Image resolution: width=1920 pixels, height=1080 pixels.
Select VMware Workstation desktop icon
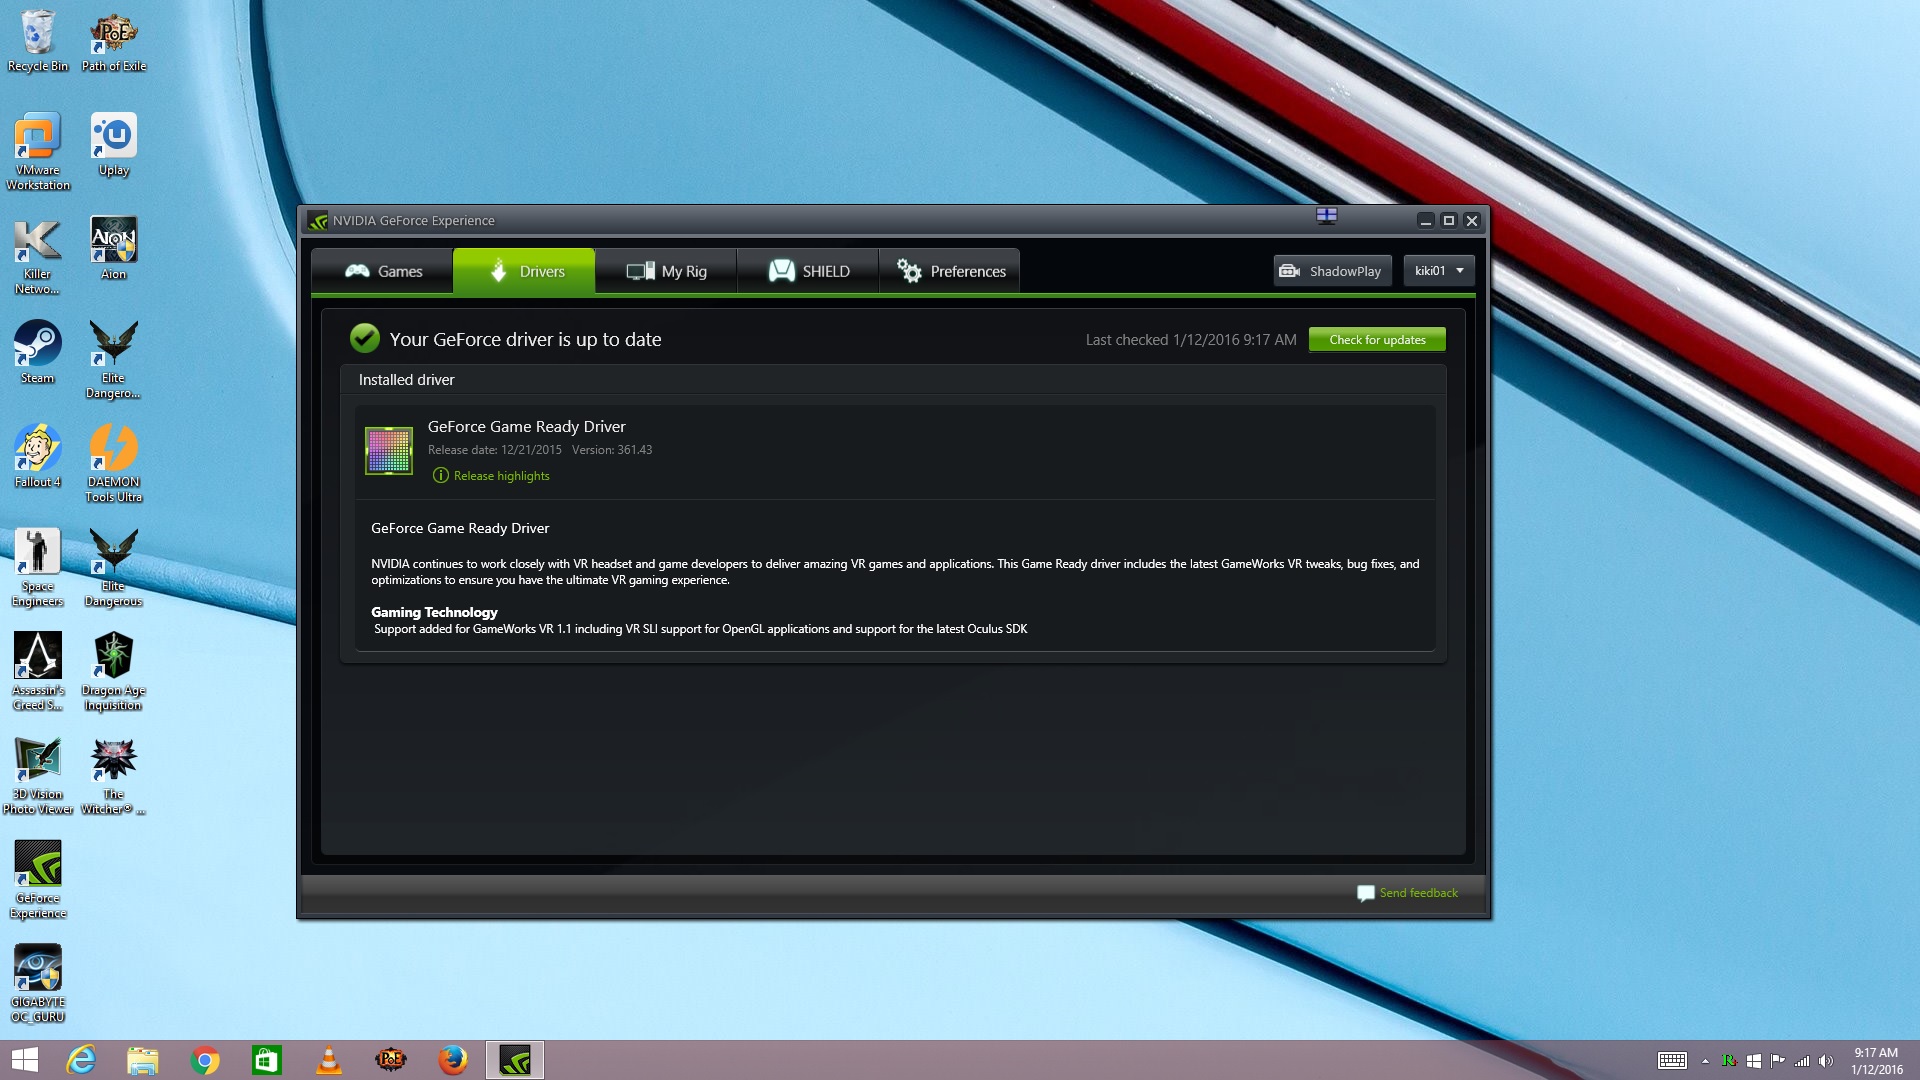(38, 151)
